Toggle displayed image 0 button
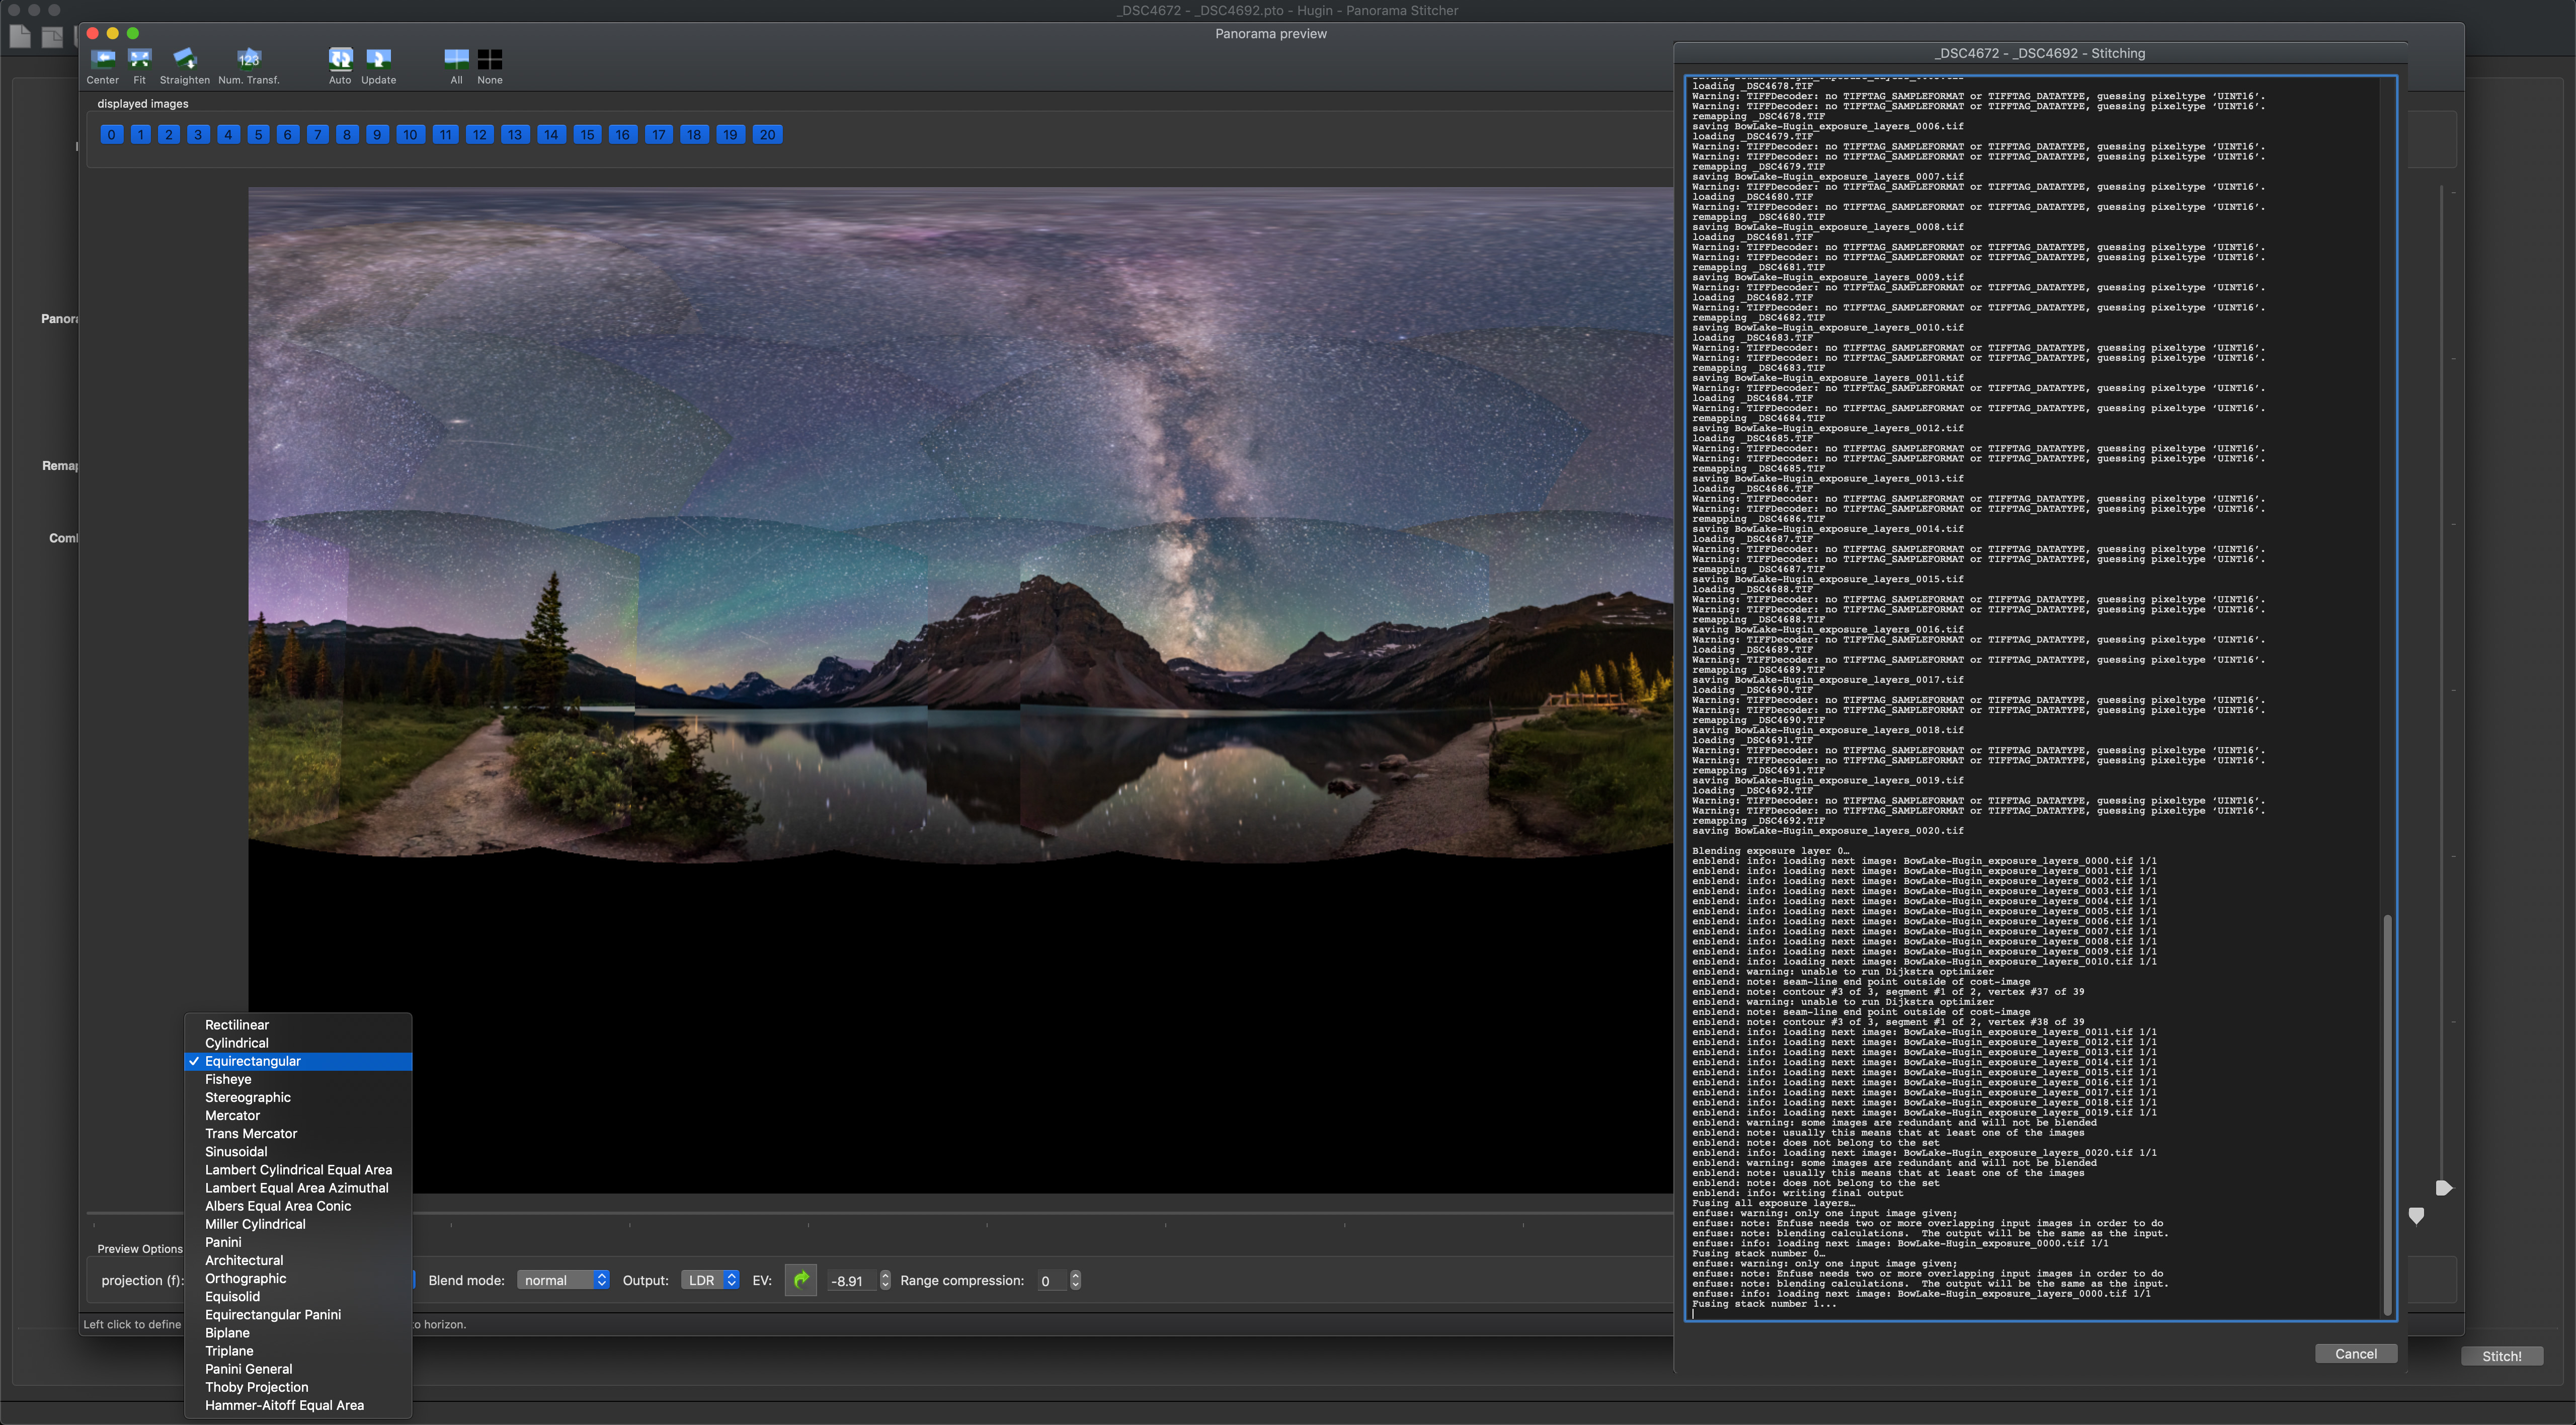Screen dimensions: 2576x1425 pyautogui.click(x=111, y=134)
